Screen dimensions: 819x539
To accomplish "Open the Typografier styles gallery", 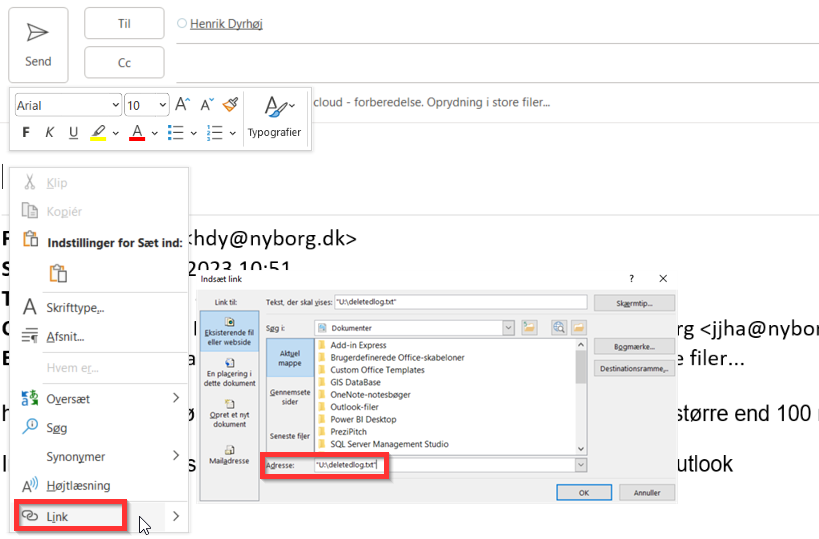I will pos(273,116).
